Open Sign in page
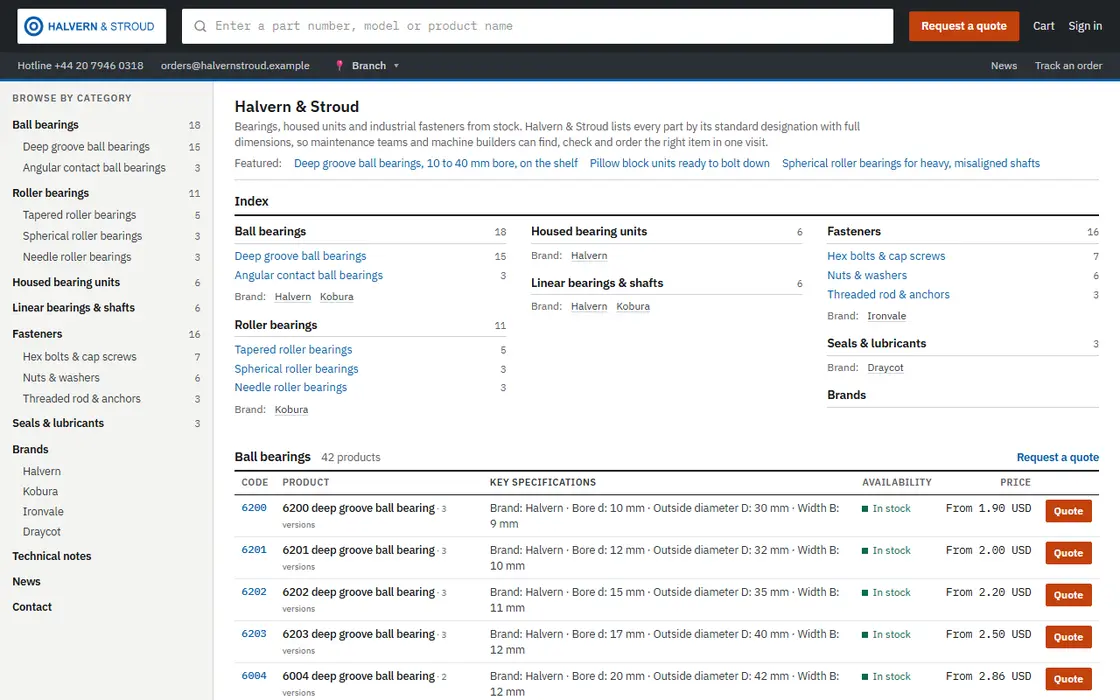Image resolution: width=1120 pixels, height=700 pixels. (1085, 26)
